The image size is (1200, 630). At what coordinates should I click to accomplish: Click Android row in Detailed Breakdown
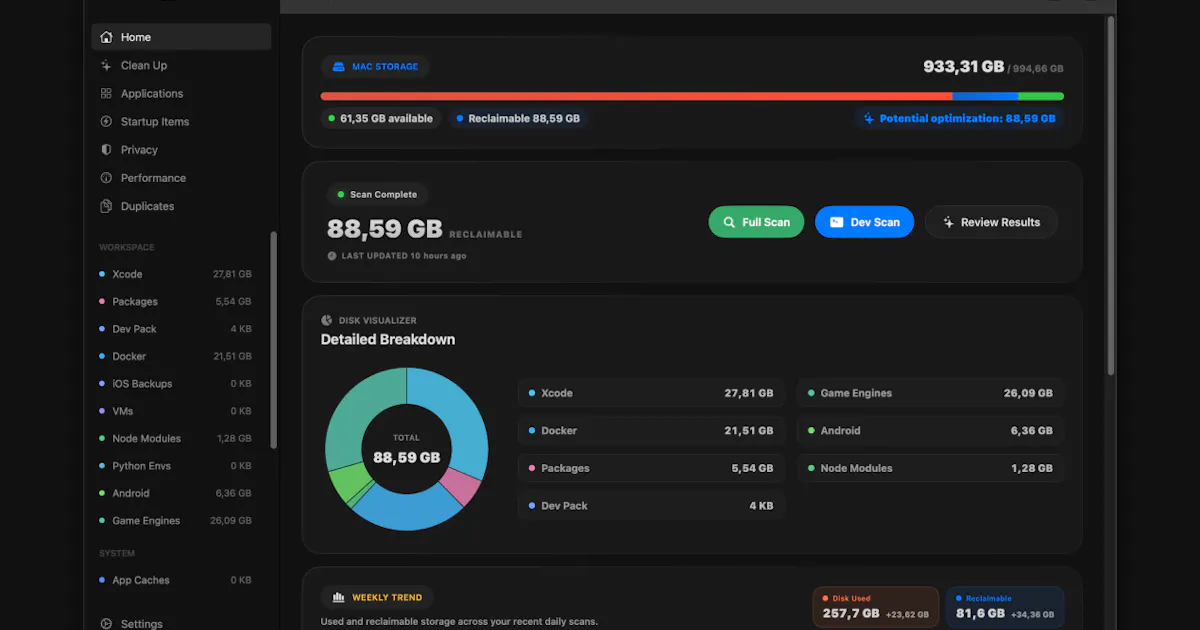tap(930, 431)
